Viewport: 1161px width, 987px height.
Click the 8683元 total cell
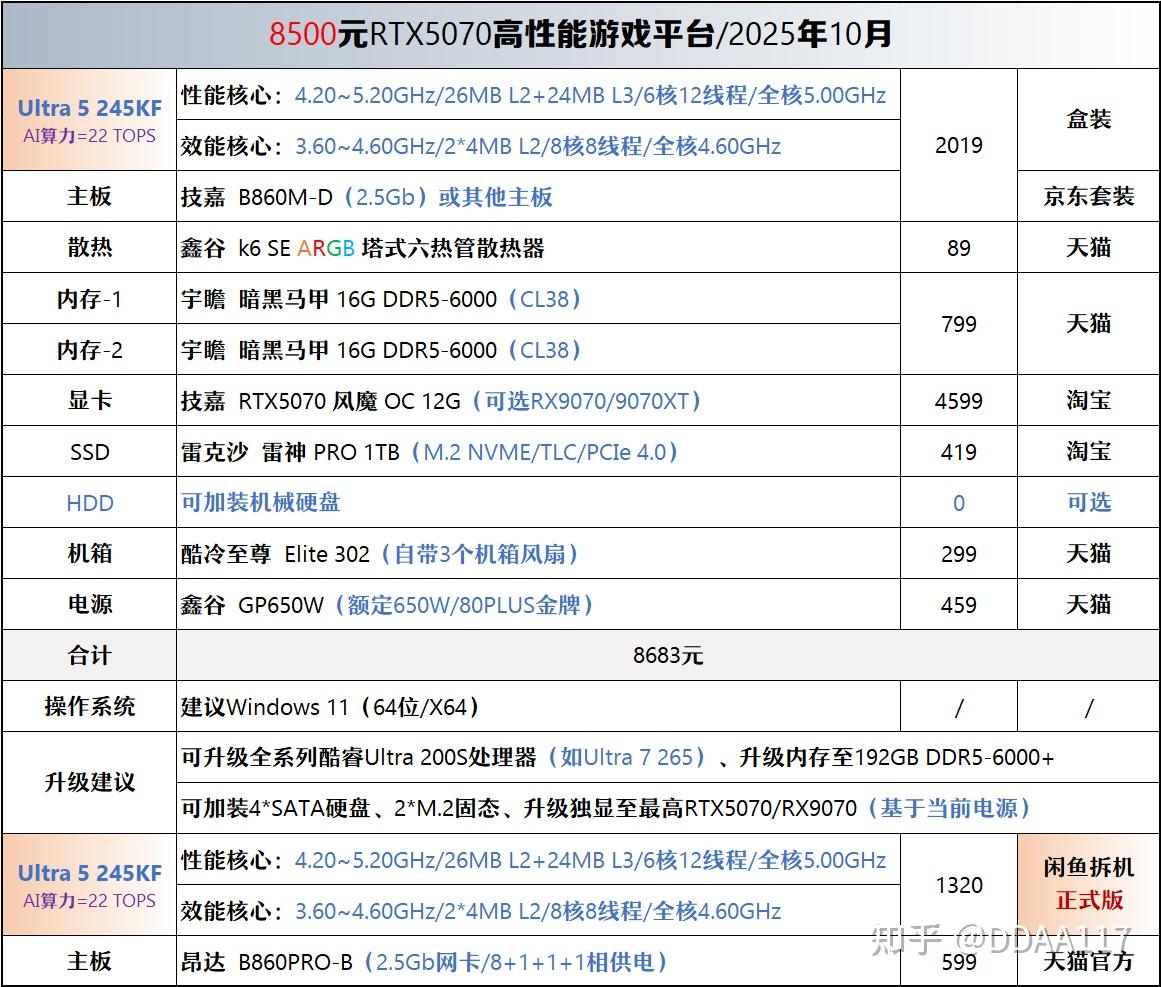tap(668, 655)
